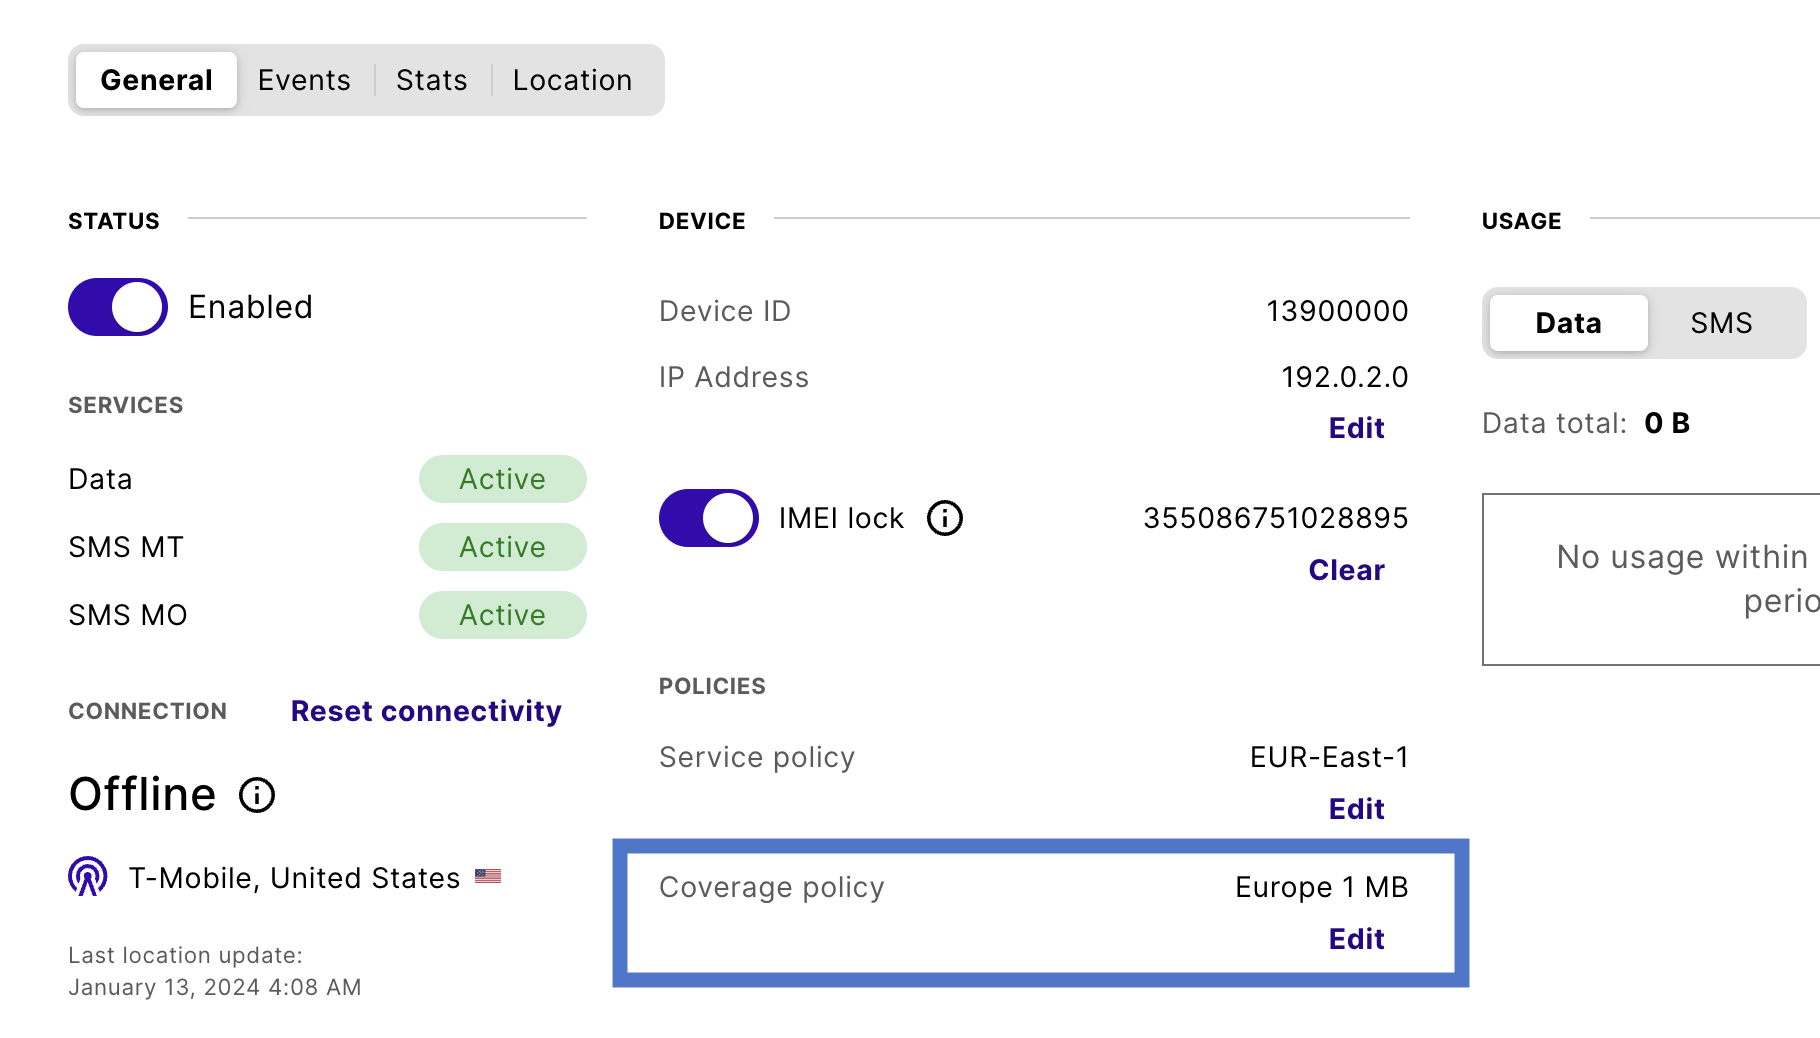Click the SMS MT Active badge
Viewport: 1820px width, 1038px height.
[x=502, y=547]
